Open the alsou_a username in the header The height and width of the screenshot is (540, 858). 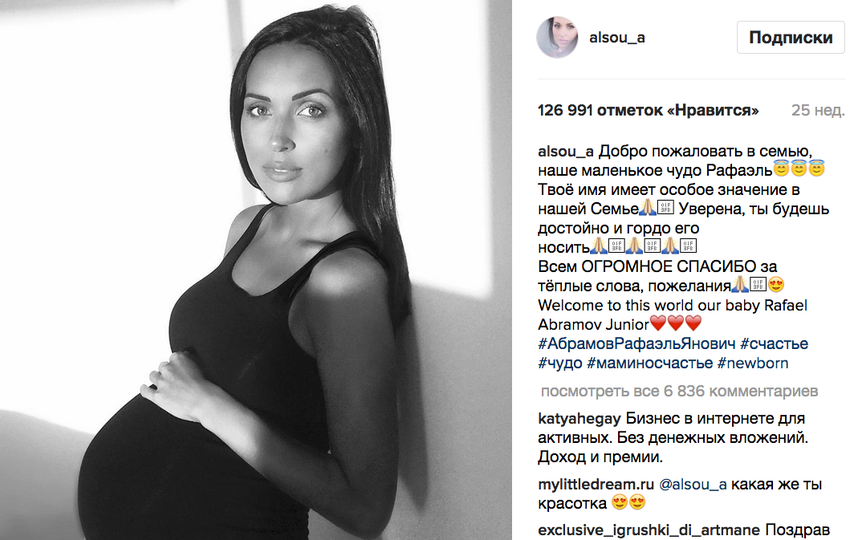tap(617, 37)
